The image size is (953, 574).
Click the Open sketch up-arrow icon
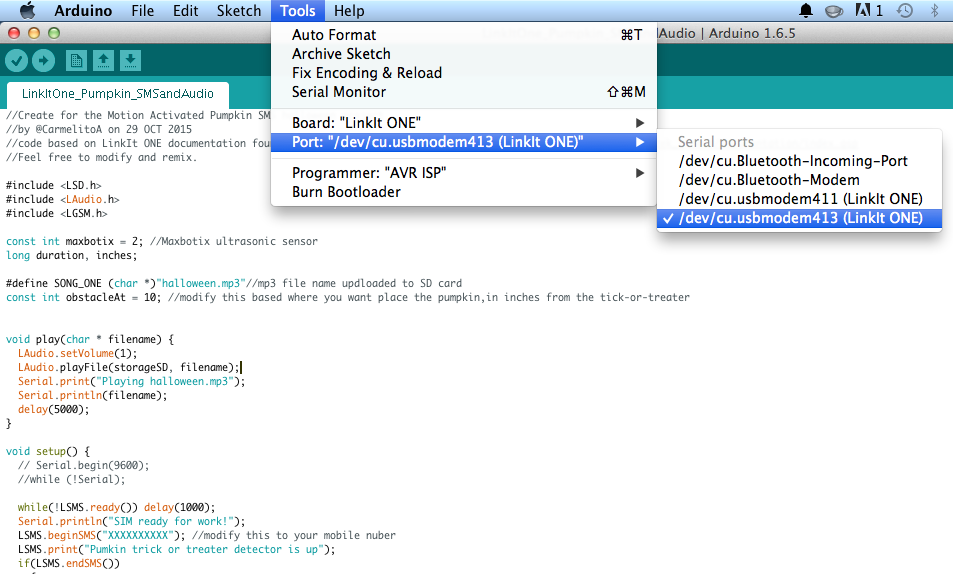click(x=103, y=60)
